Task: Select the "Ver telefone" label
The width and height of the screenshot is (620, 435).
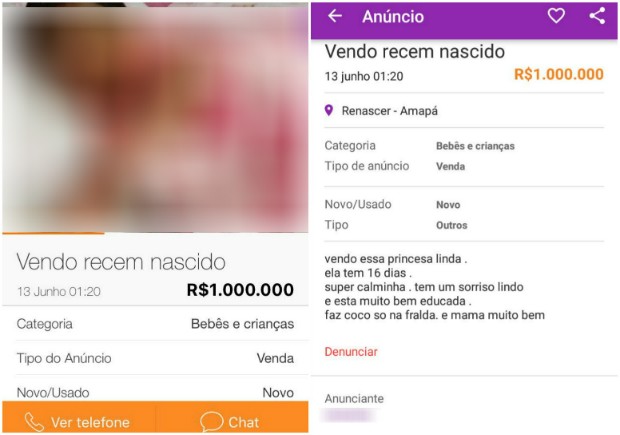Action: 90,422
